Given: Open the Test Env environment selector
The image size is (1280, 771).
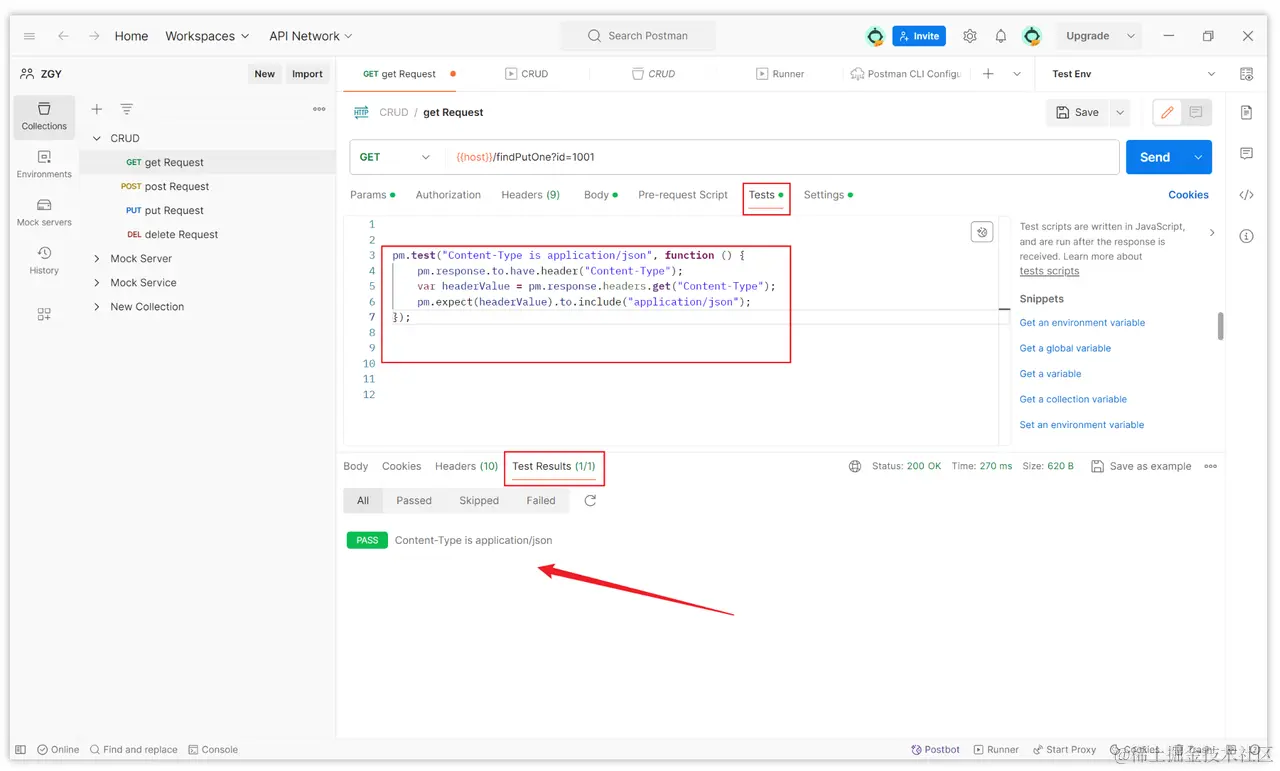Looking at the screenshot, I should 1133,74.
